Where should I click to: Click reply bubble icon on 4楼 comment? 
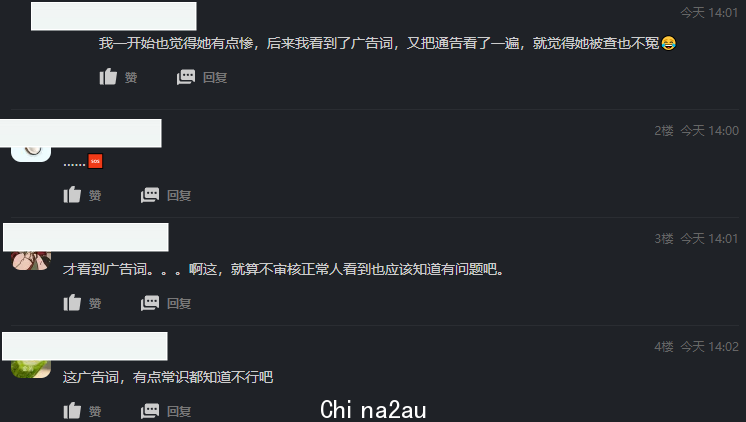click(x=150, y=411)
